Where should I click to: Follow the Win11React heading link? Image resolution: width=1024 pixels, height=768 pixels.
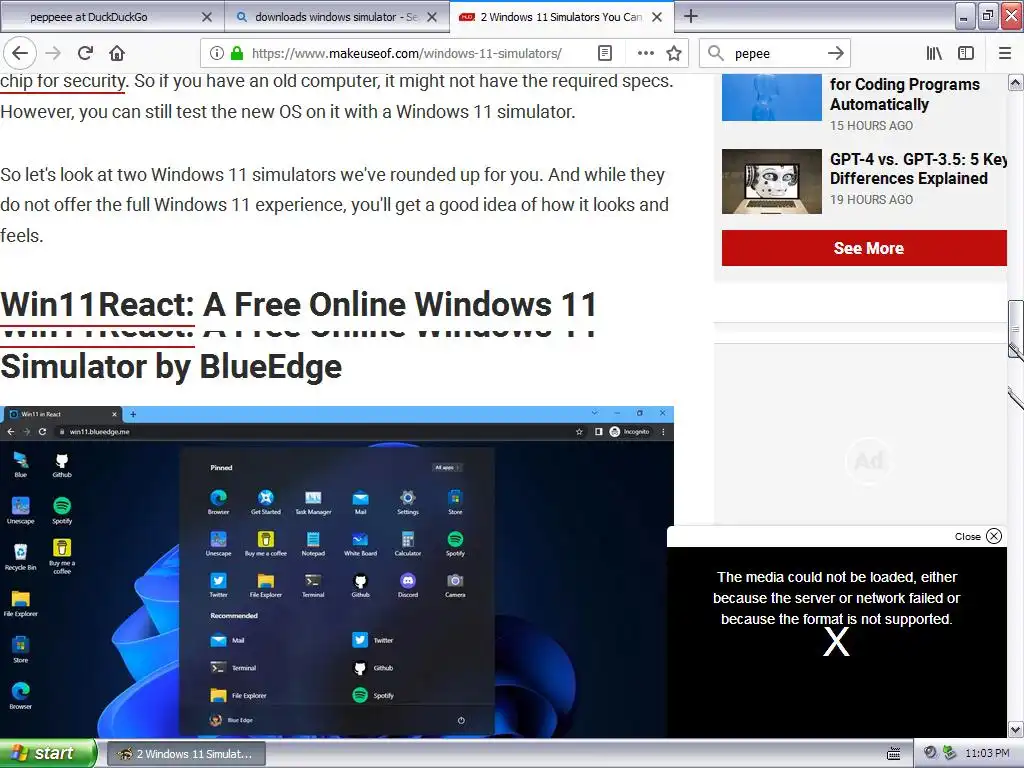pyautogui.click(x=97, y=305)
